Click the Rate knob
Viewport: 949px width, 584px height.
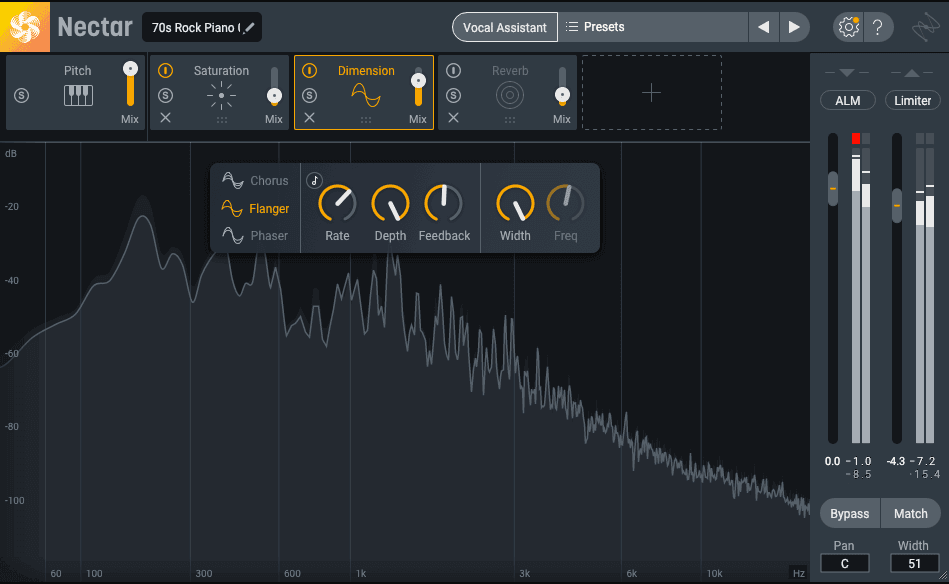tap(337, 203)
